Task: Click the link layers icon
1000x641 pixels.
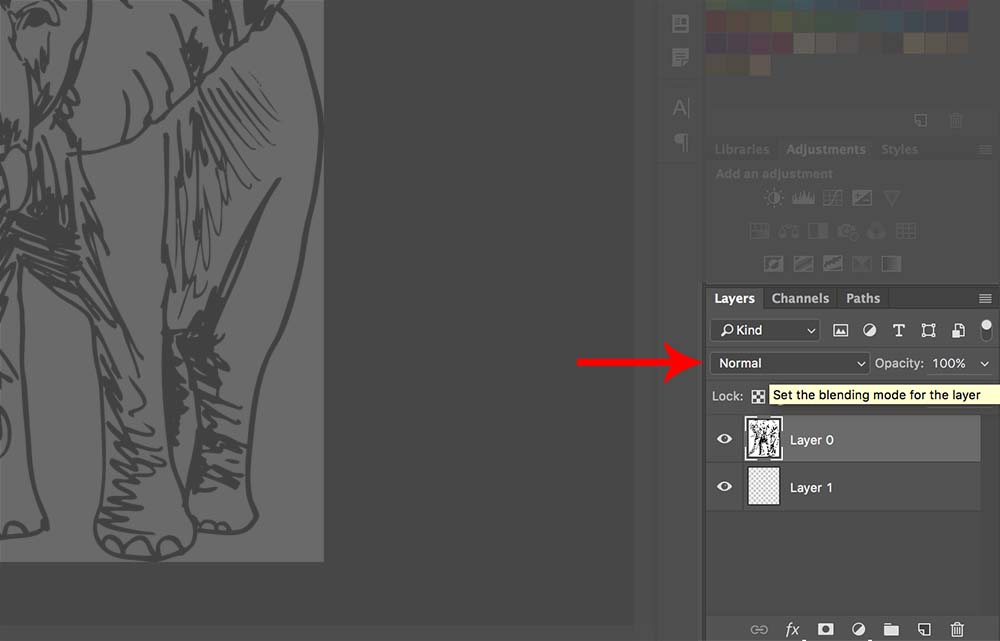Action: [759, 629]
